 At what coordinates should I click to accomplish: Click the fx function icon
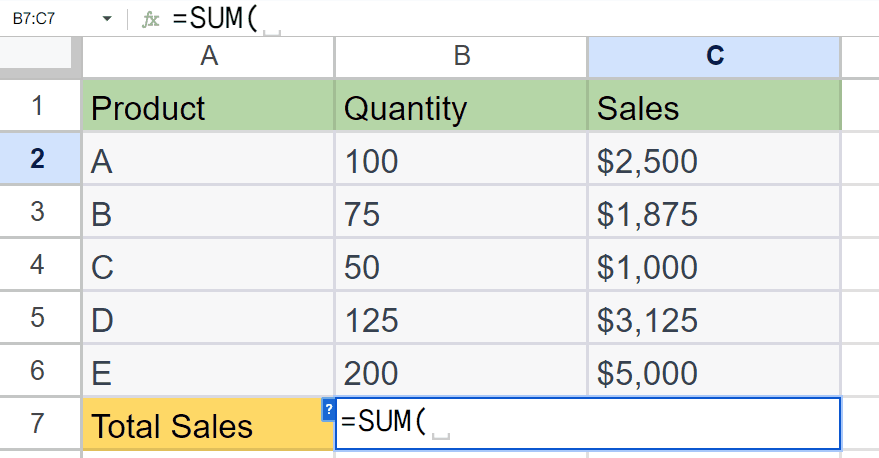[150, 20]
